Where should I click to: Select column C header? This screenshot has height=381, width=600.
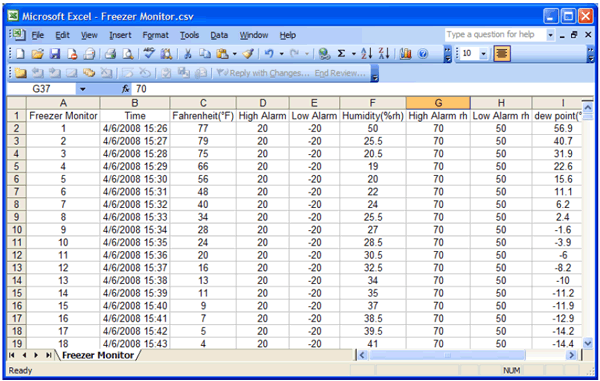(x=203, y=103)
